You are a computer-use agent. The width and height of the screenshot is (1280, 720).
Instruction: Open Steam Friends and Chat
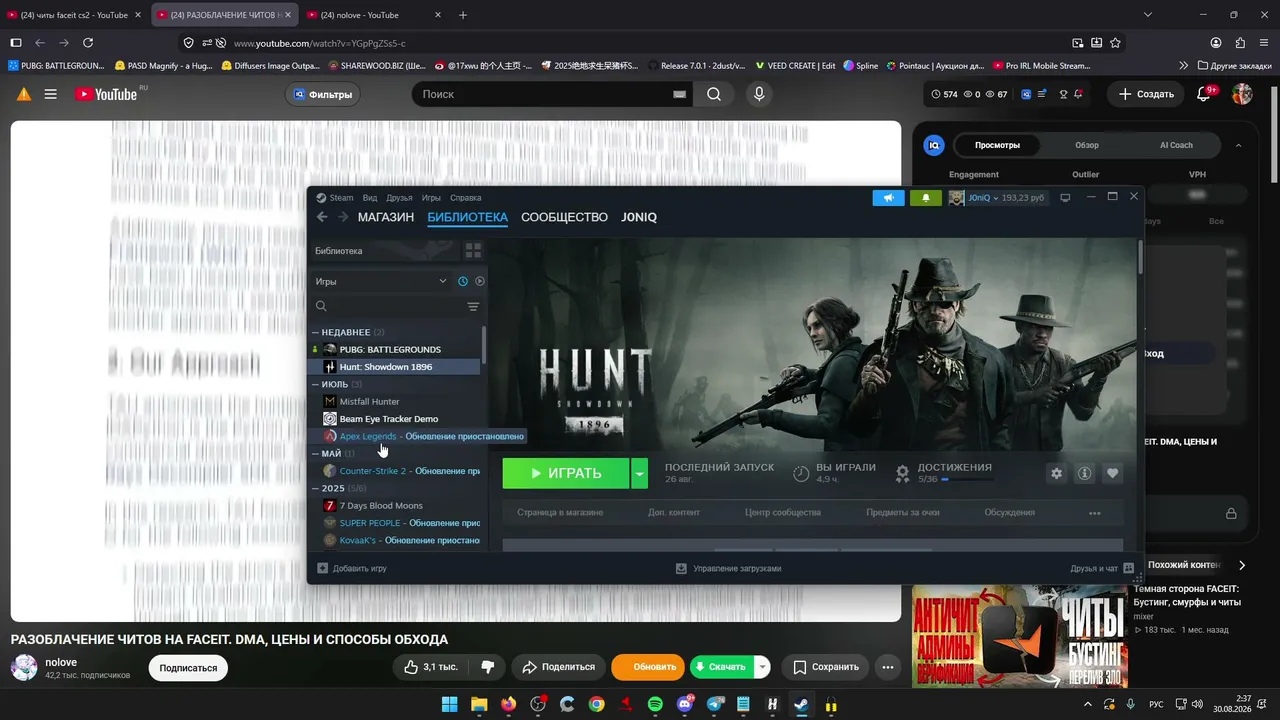tap(1102, 568)
